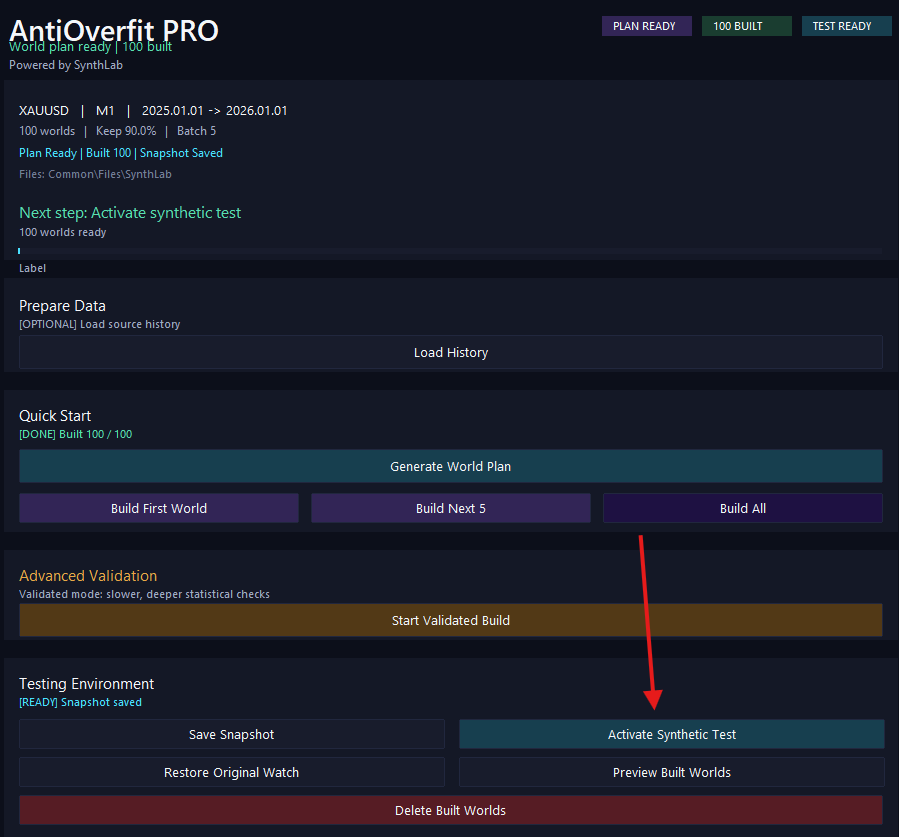Click the Powered by SynthLab text

(x=66, y=65)
